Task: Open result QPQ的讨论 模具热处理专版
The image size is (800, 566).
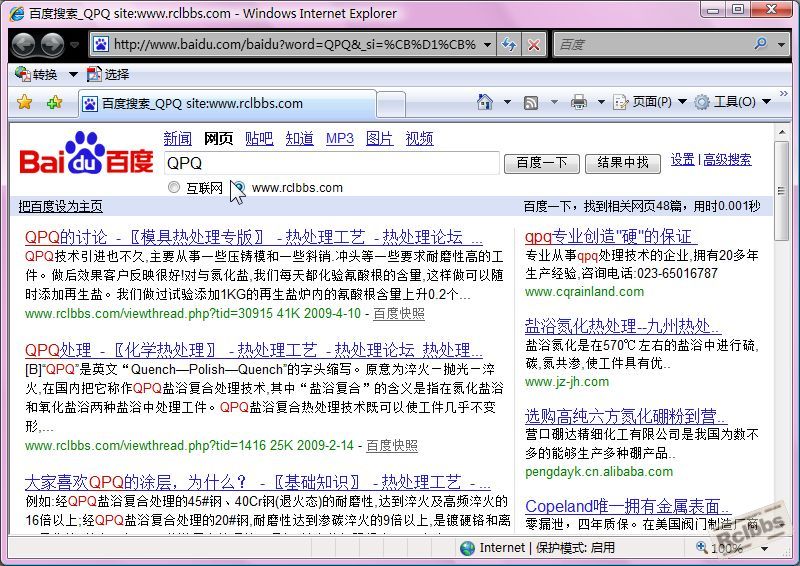Action: (x=254, y=237)
